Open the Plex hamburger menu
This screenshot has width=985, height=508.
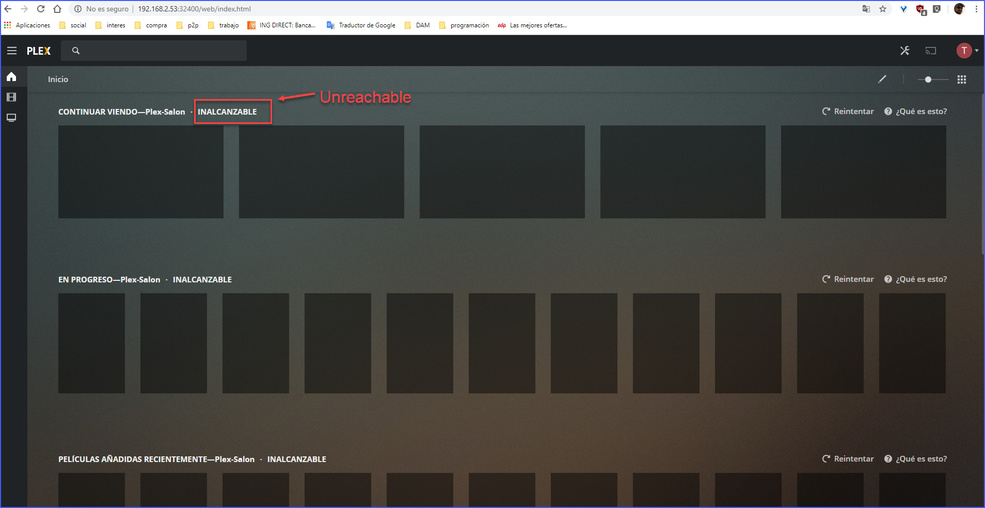click(x=11, y=51)
